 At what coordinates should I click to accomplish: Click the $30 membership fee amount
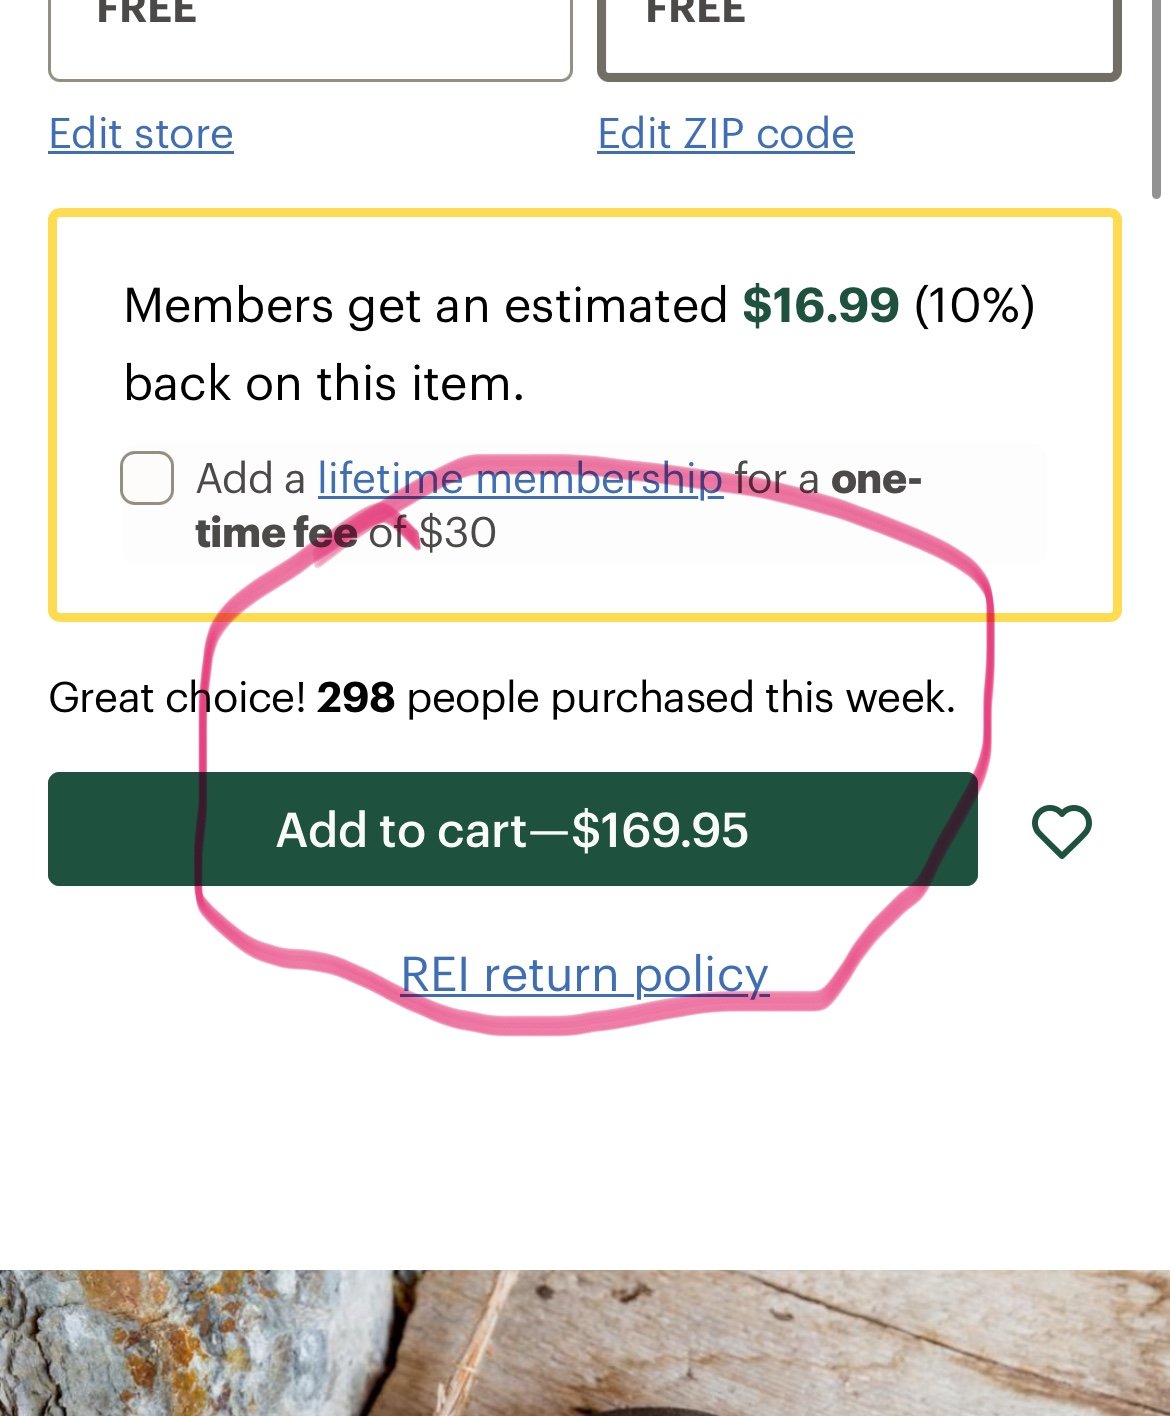[x=457, y=533]
